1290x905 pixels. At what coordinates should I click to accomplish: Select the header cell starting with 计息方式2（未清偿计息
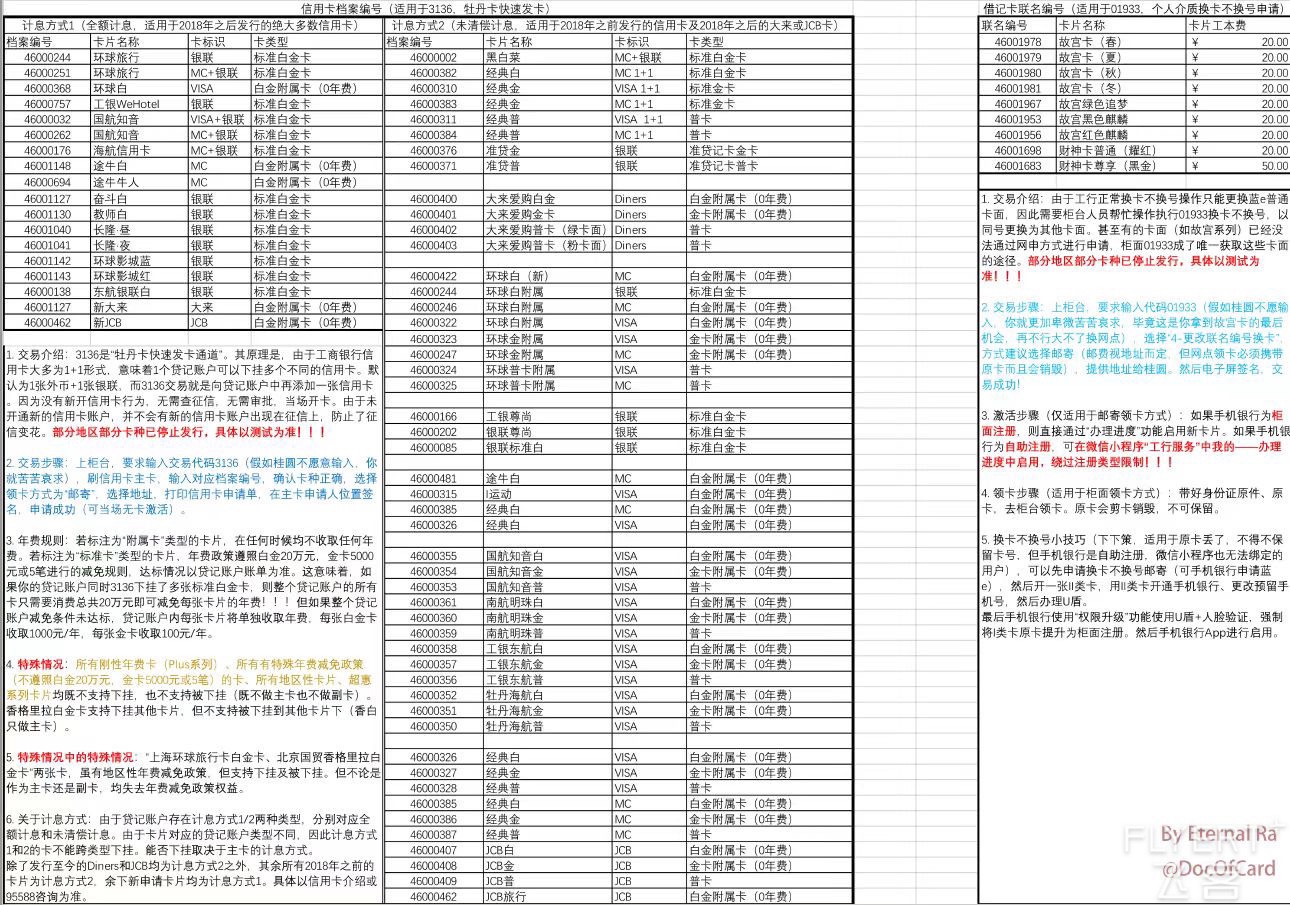pyautogui.click(x=619, y=26)
